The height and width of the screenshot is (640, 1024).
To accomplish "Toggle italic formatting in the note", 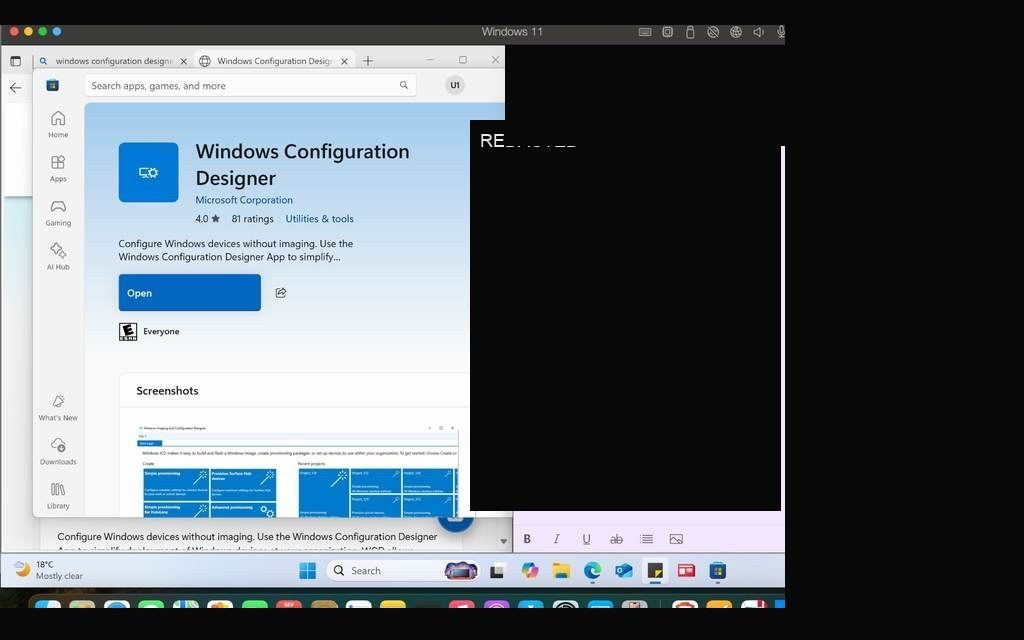I will (556, 539).
